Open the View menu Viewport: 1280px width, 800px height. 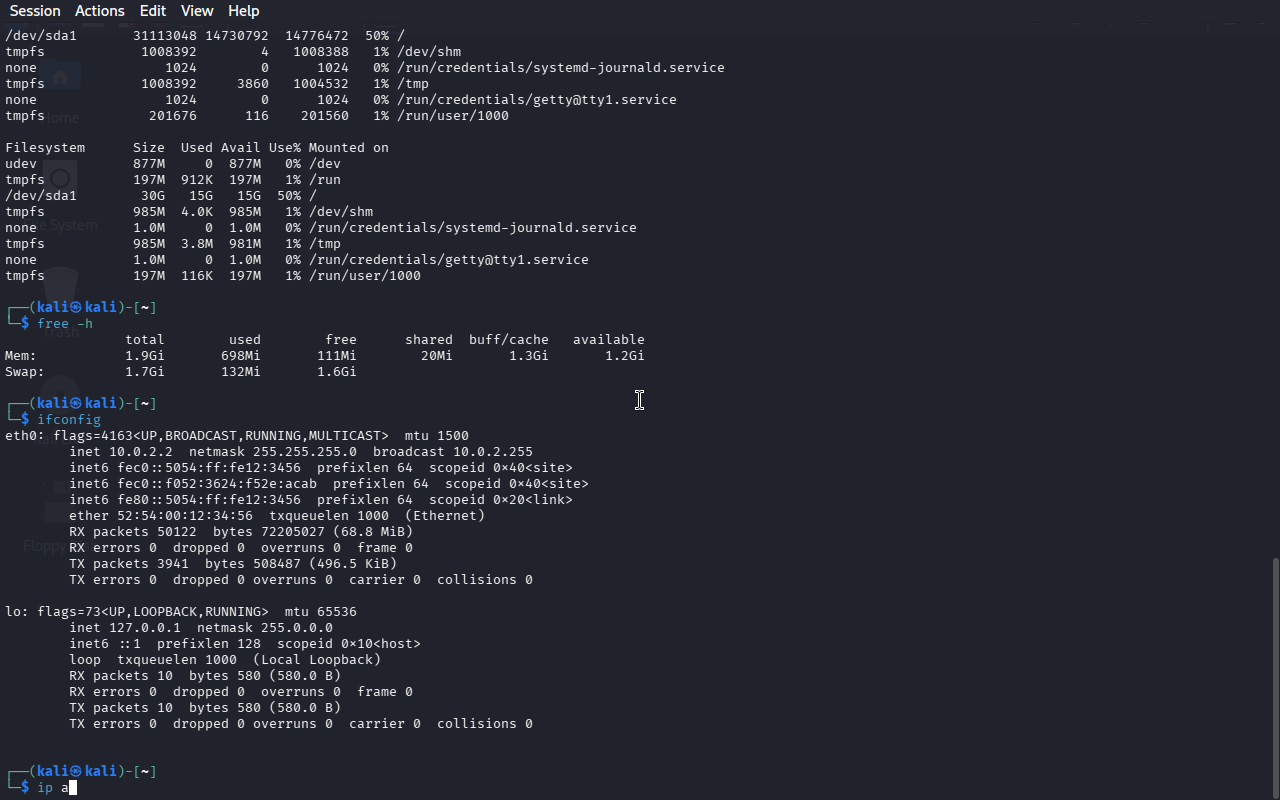tap(197, 11)
